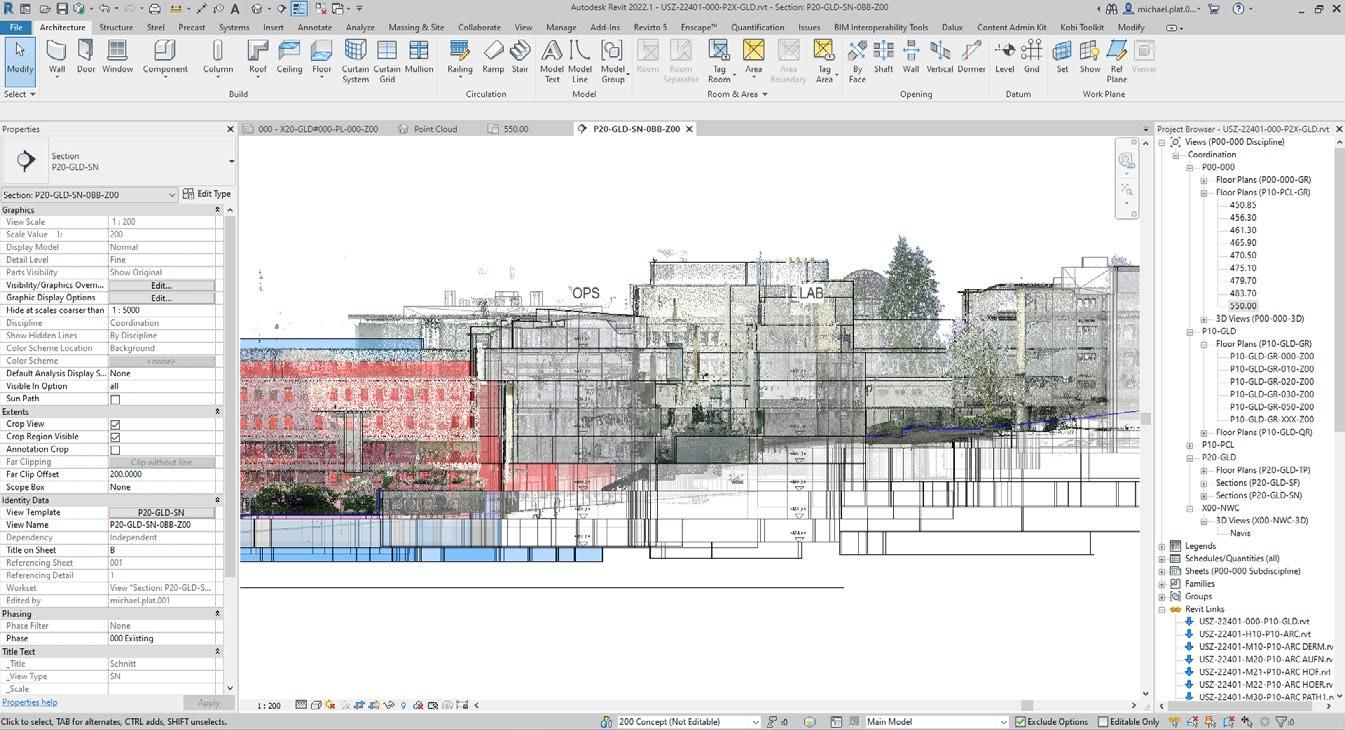This screenshot has width=1345, height=730.
Task: Enable the Annotation Crop checkbox
Action: [x=115, y=450]
